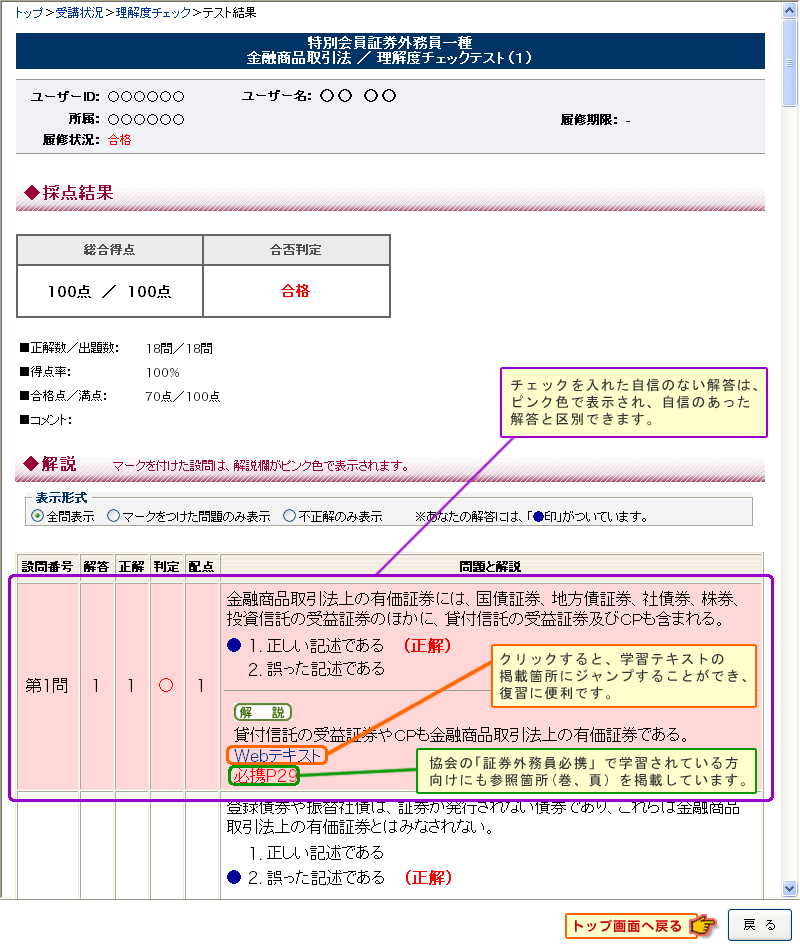Click the diamond icon beside 採点結果 heading
The height and width of the screenshot is (950, 800).
(30, 193)
